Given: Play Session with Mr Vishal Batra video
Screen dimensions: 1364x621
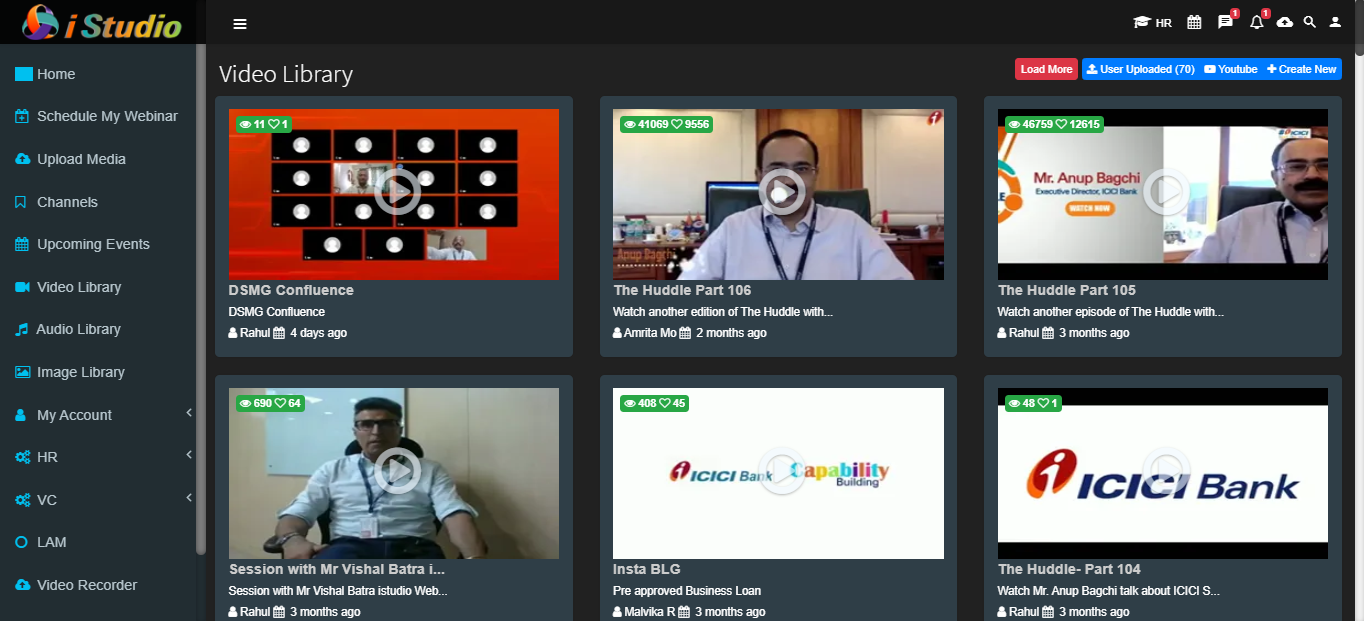Looking at the screenshot, I should click(x=398, y=471).
